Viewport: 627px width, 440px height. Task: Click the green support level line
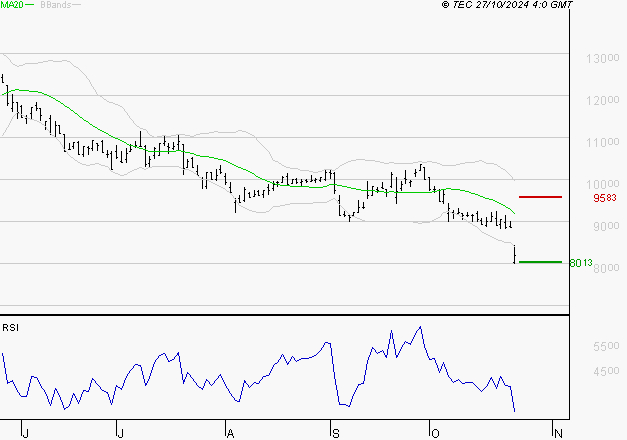point(540,262)
